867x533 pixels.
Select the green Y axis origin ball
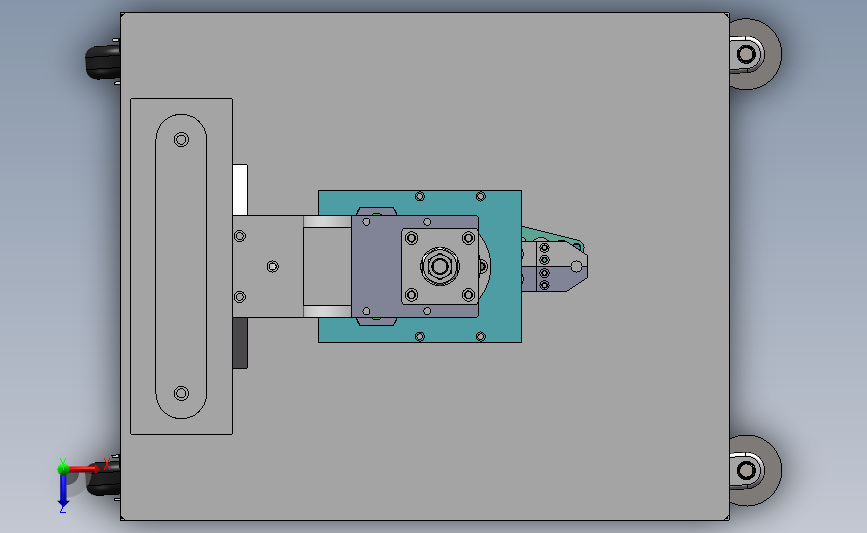pyautogui.click(x=63, y=468)
